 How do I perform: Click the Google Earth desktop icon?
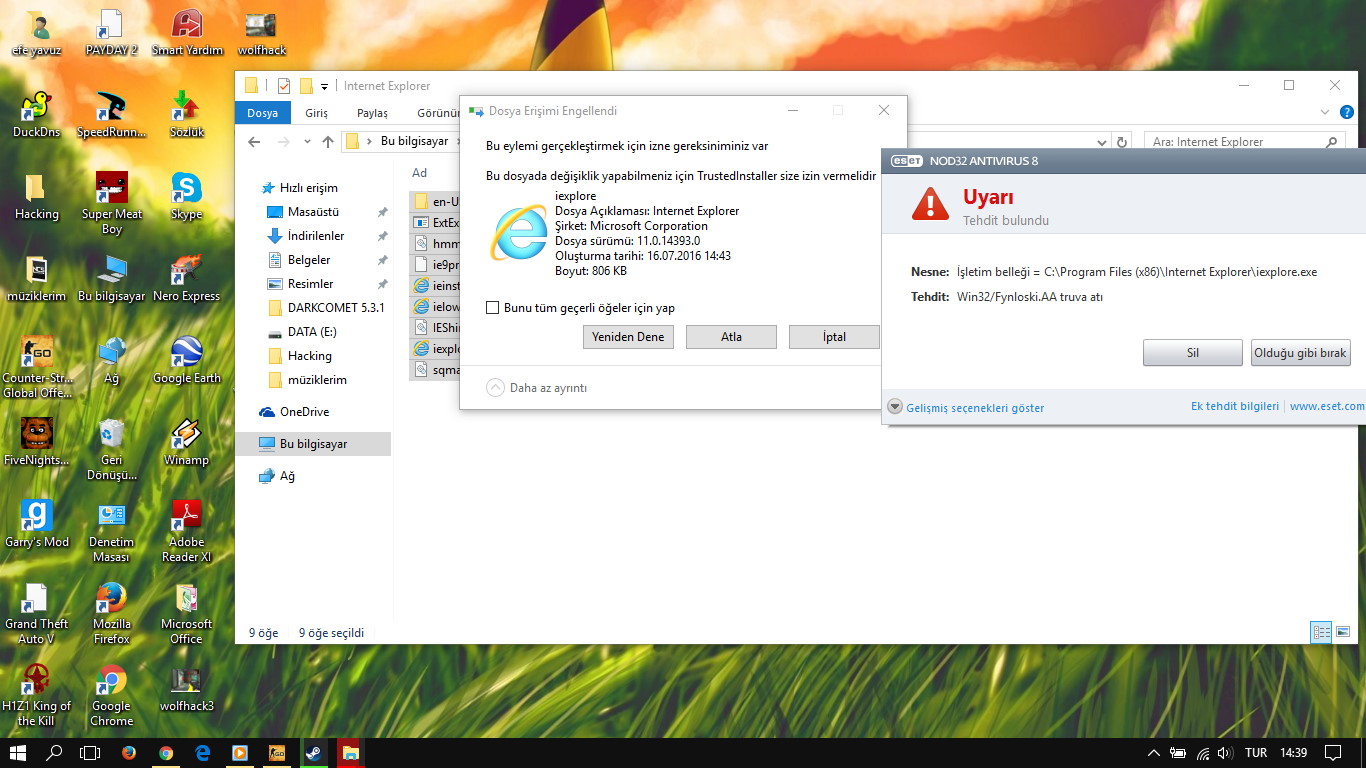tap(187, 359)
